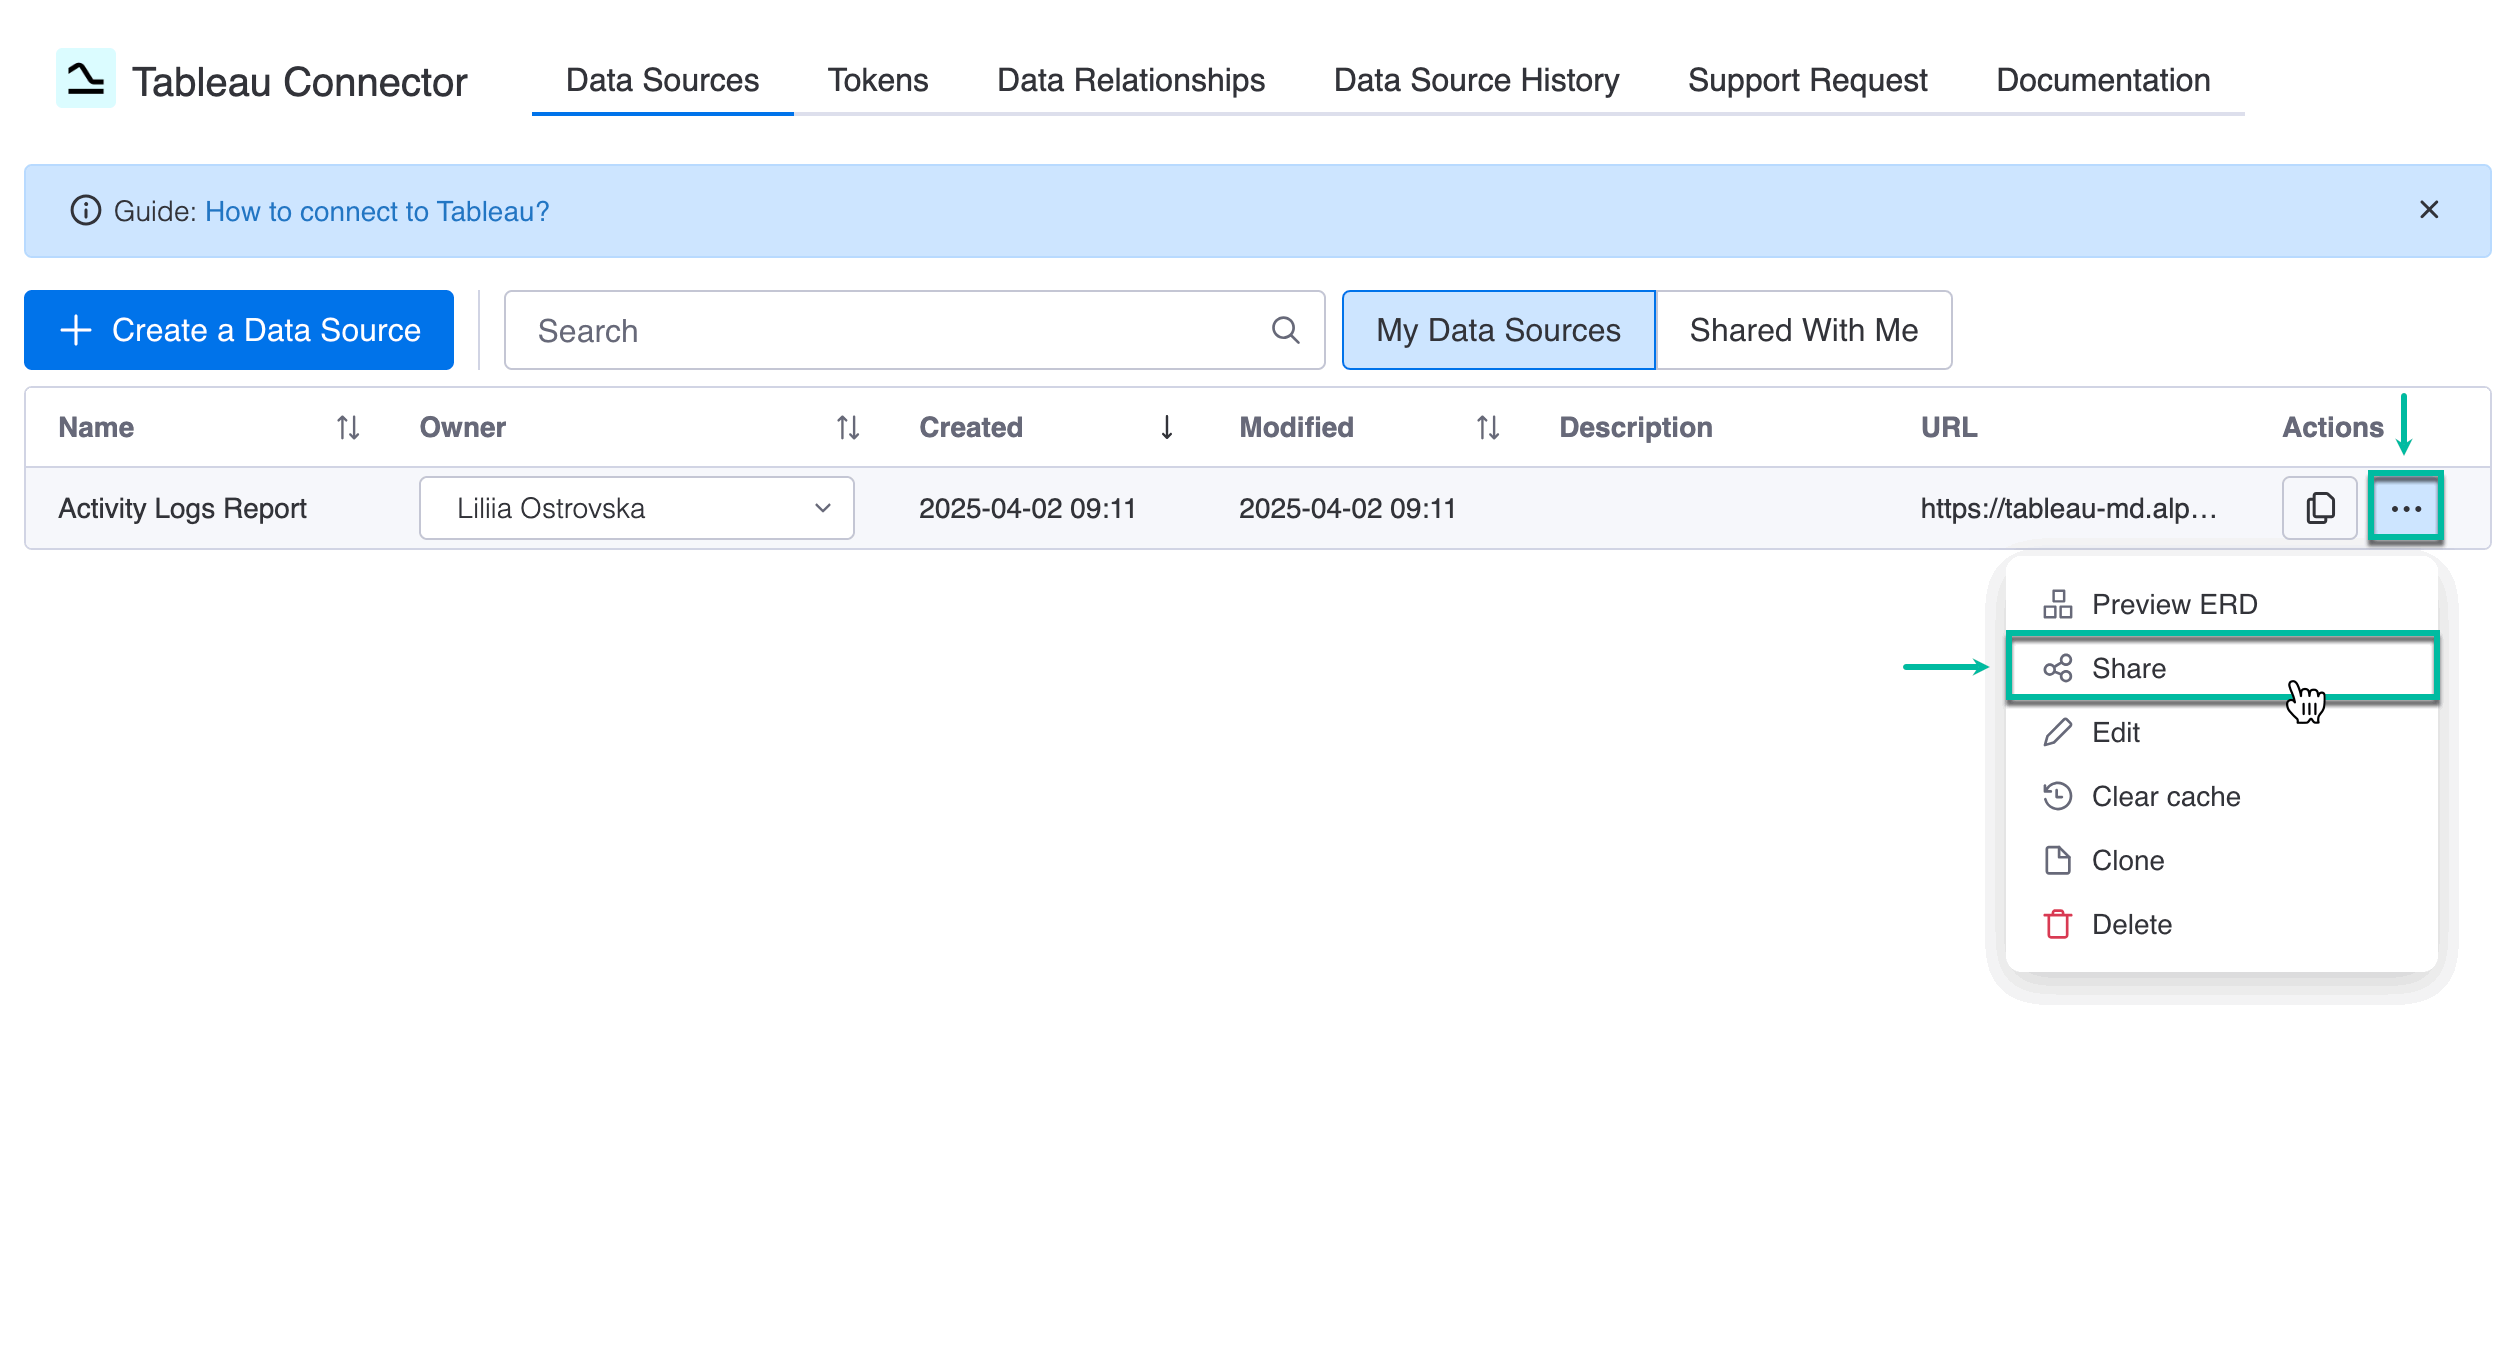This screenshot has width=2520, height=1352.
Task: Open the Actions three-dot menu
Action: click(x=2407, y=508)
